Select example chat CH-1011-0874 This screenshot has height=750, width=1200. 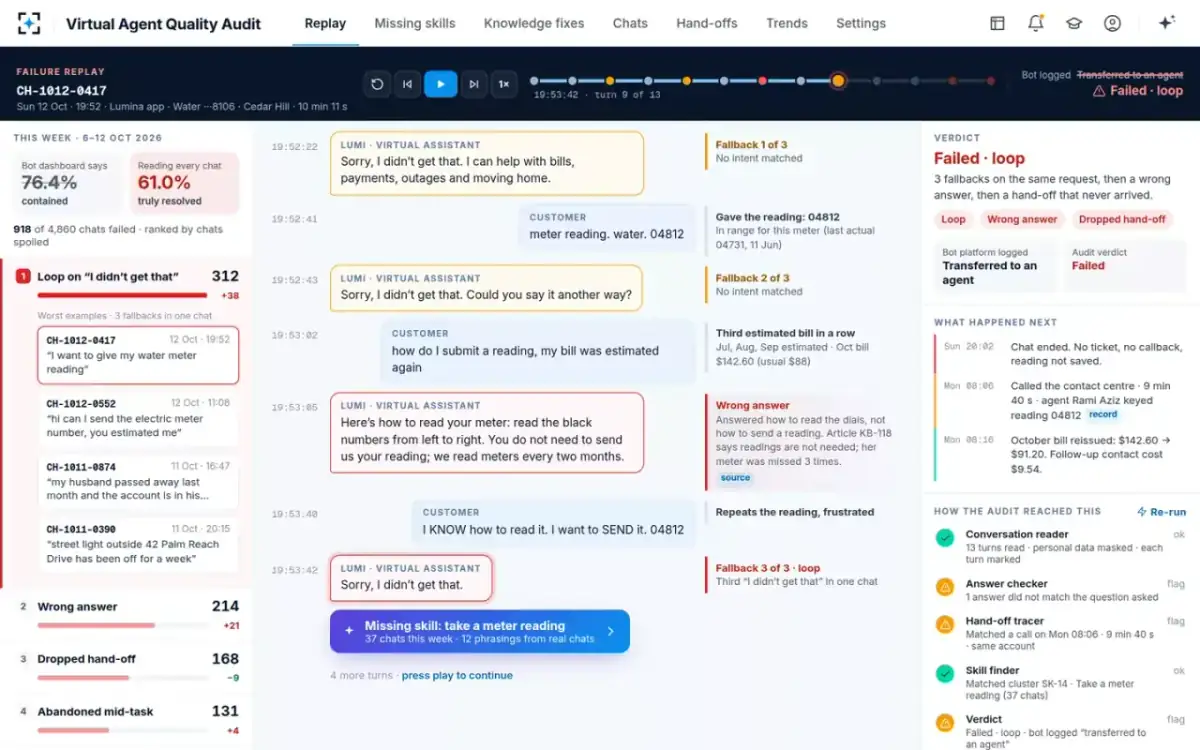point(138,481)
